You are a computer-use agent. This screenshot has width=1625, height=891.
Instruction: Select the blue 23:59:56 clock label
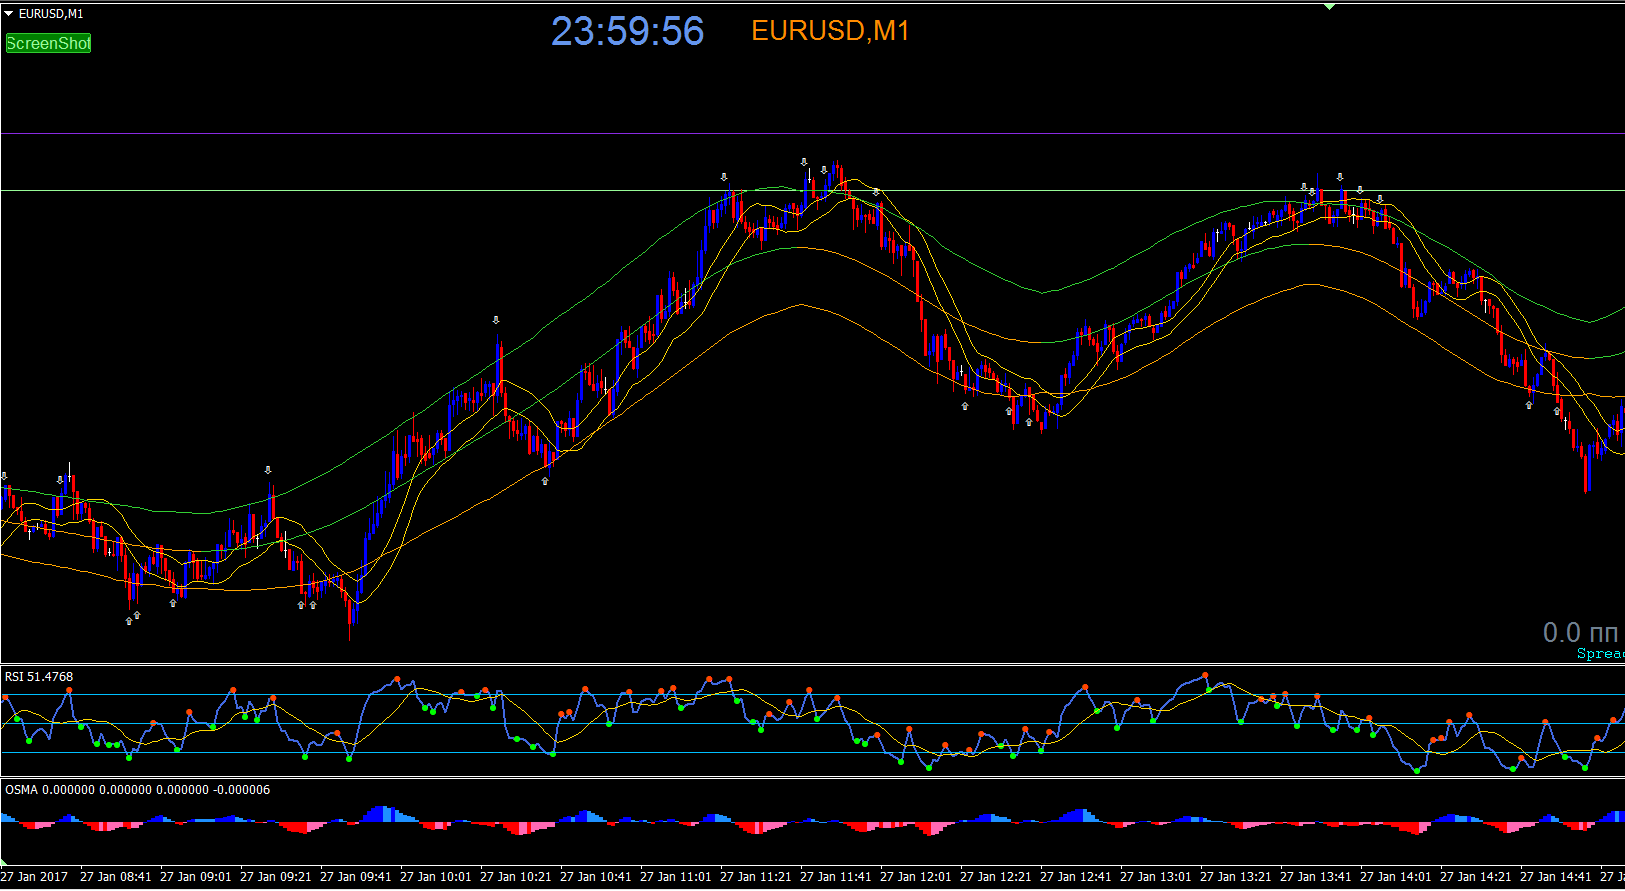(628, 31)
